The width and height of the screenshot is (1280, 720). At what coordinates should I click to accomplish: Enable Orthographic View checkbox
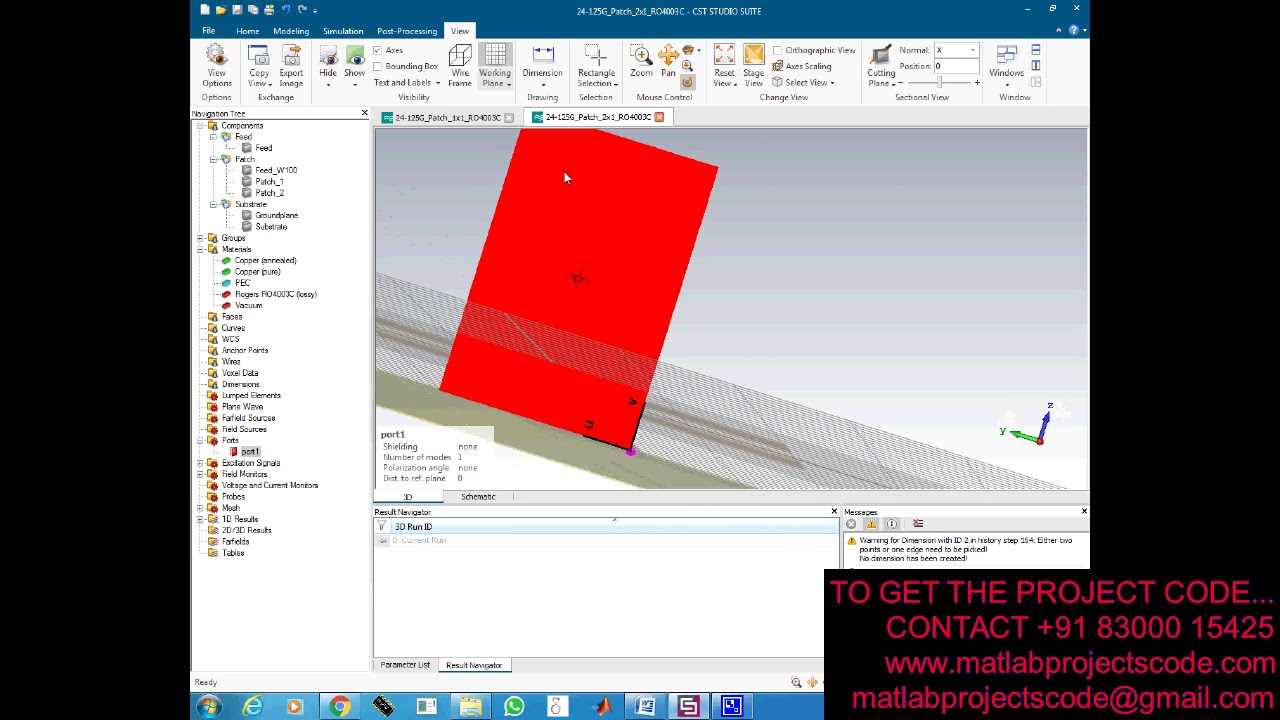pos(777,50)
